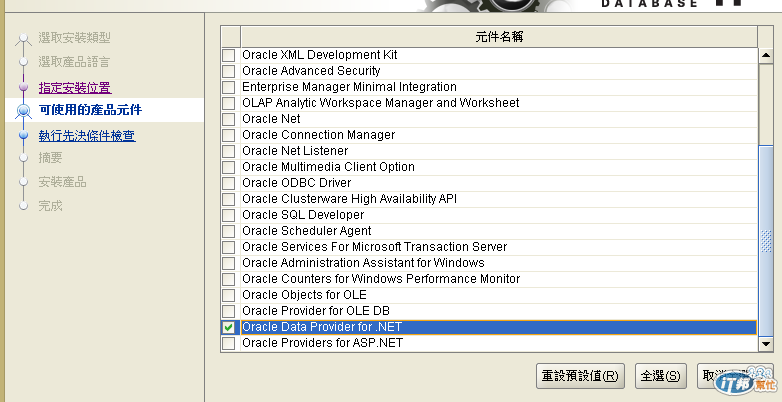
Task: Check Oracle Clusterware High Availability API checkbox
Action: [228, 199]
